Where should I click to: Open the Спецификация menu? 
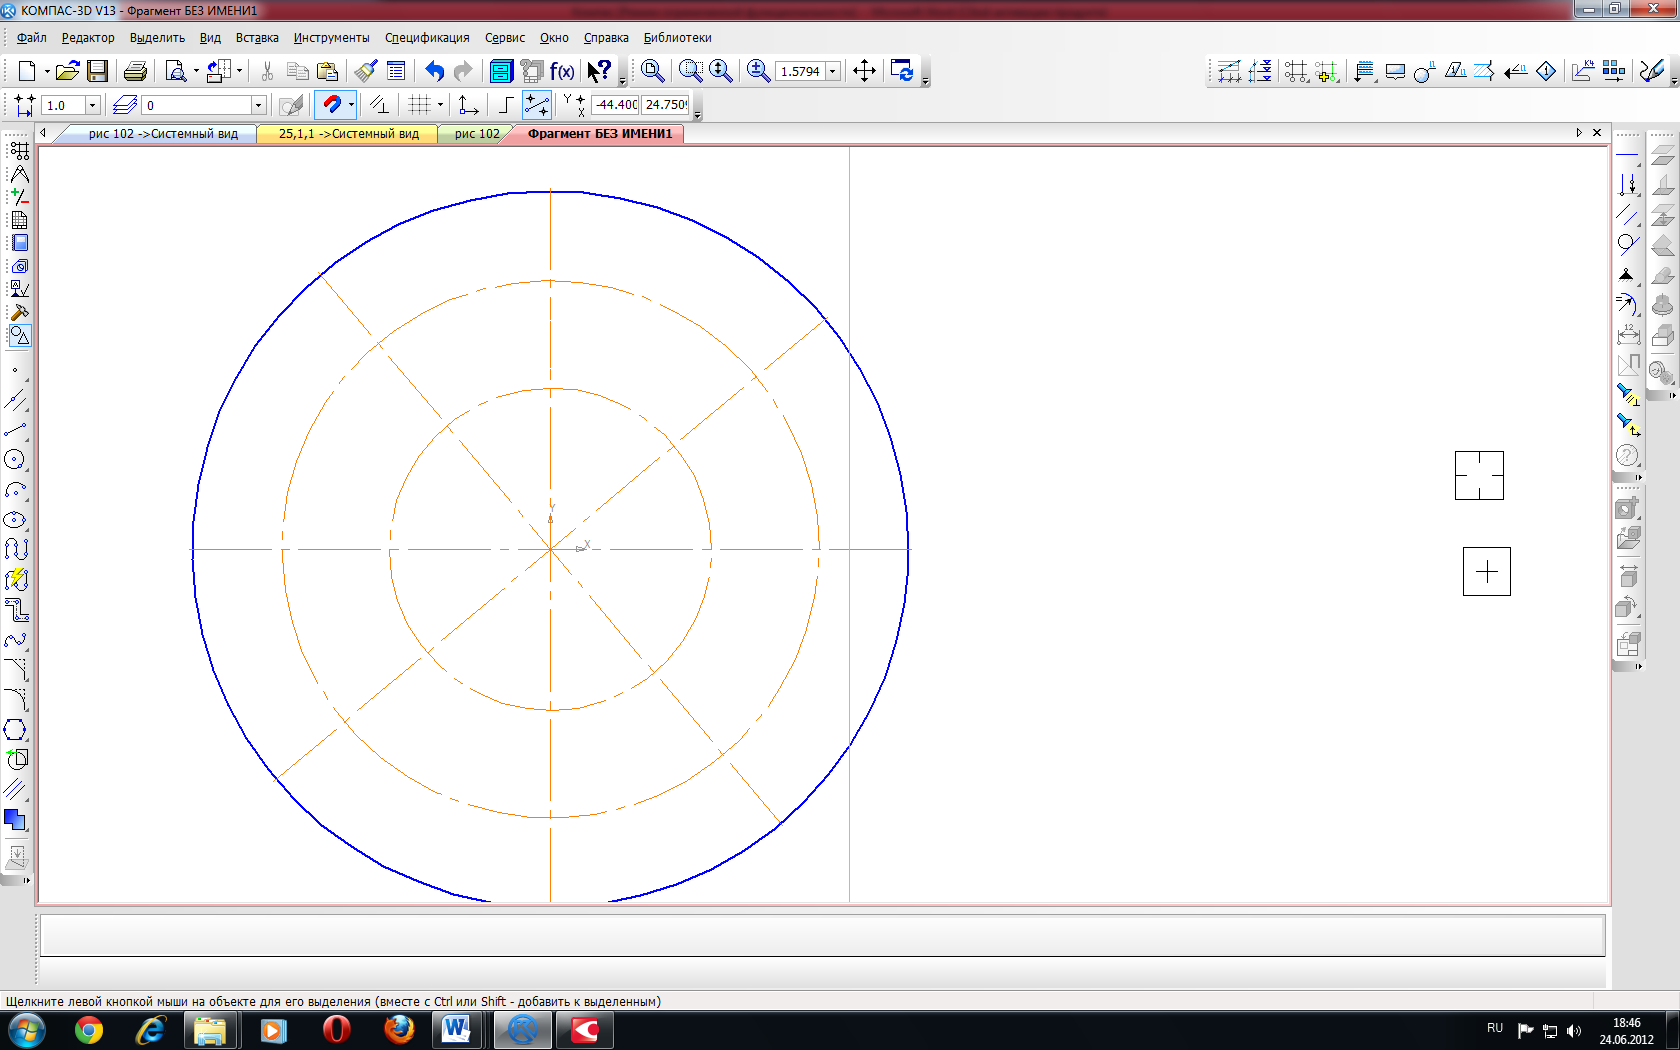coord(427,38)
